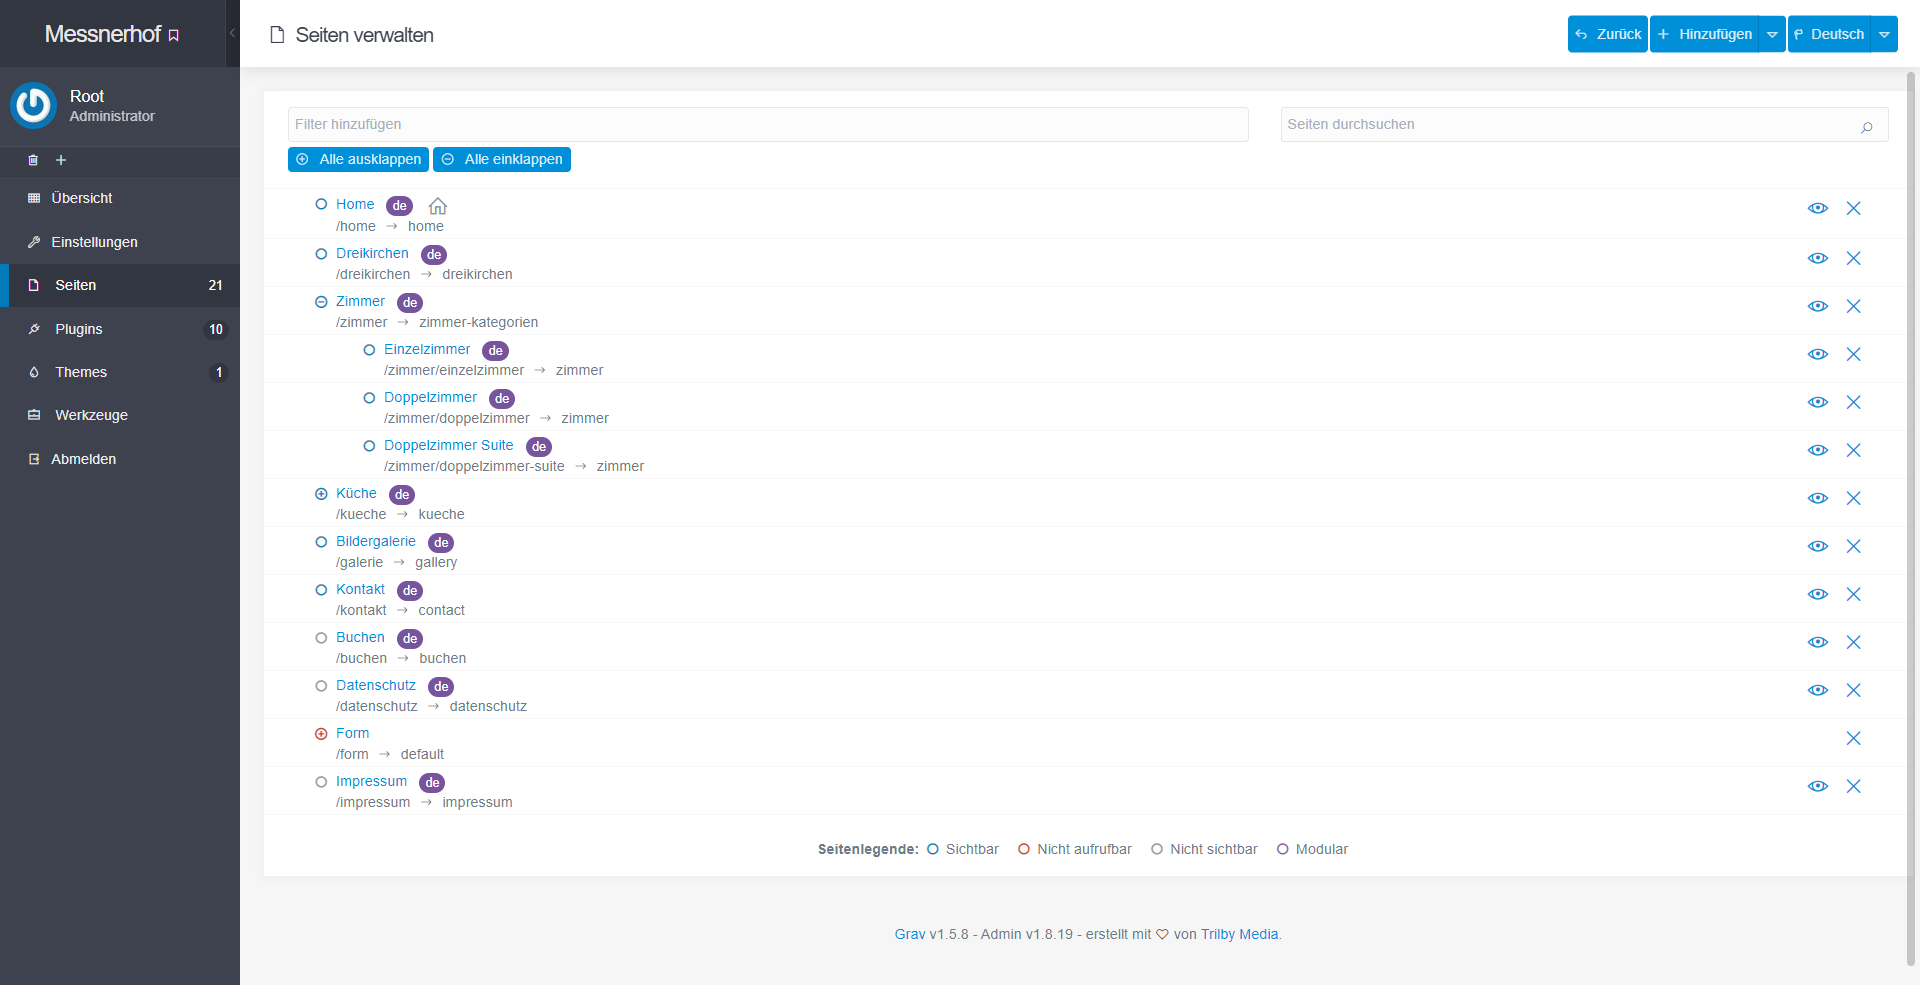Open the Trilby Media link
This screenshot has height=985, width=1920.
[x=1239, y=934]
